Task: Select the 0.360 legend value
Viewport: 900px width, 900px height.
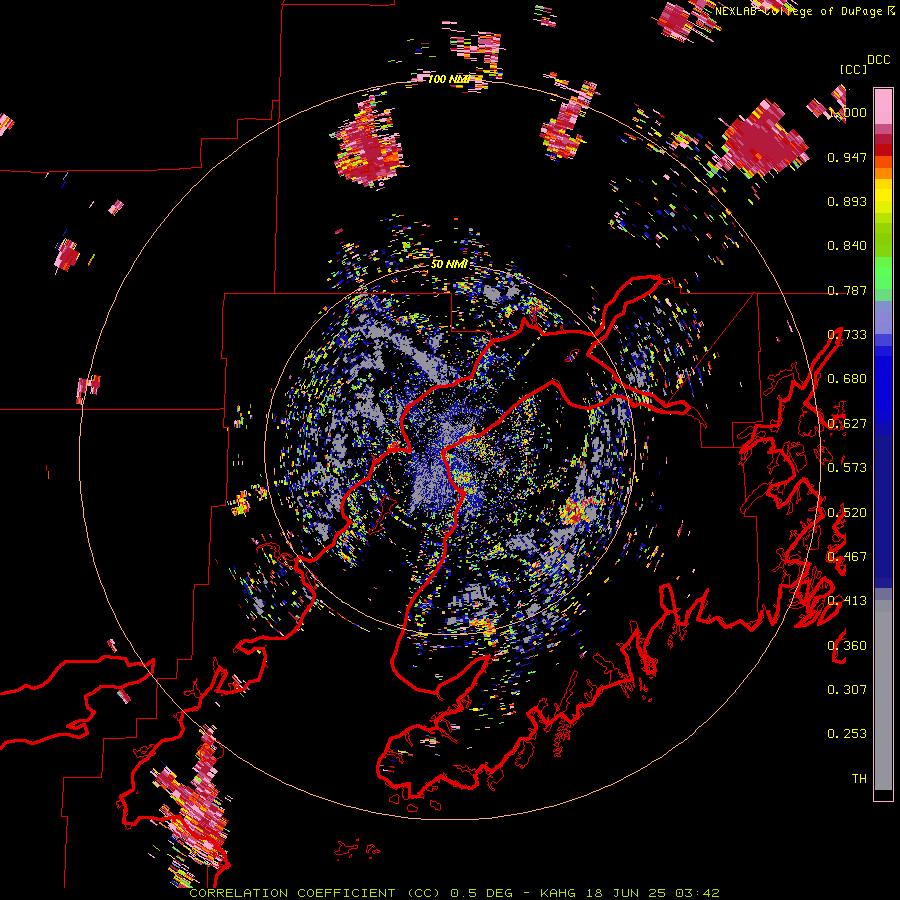Action: pos(847,646)
